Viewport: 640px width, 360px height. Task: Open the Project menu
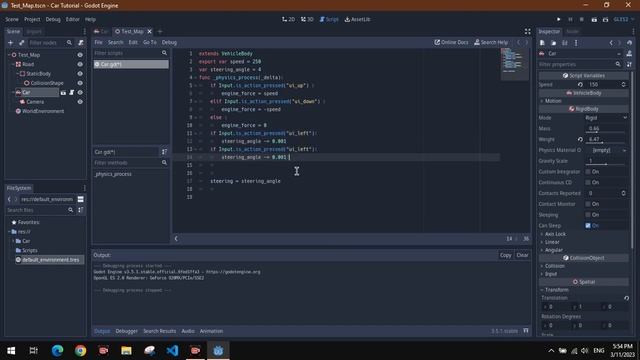[32, 19]
